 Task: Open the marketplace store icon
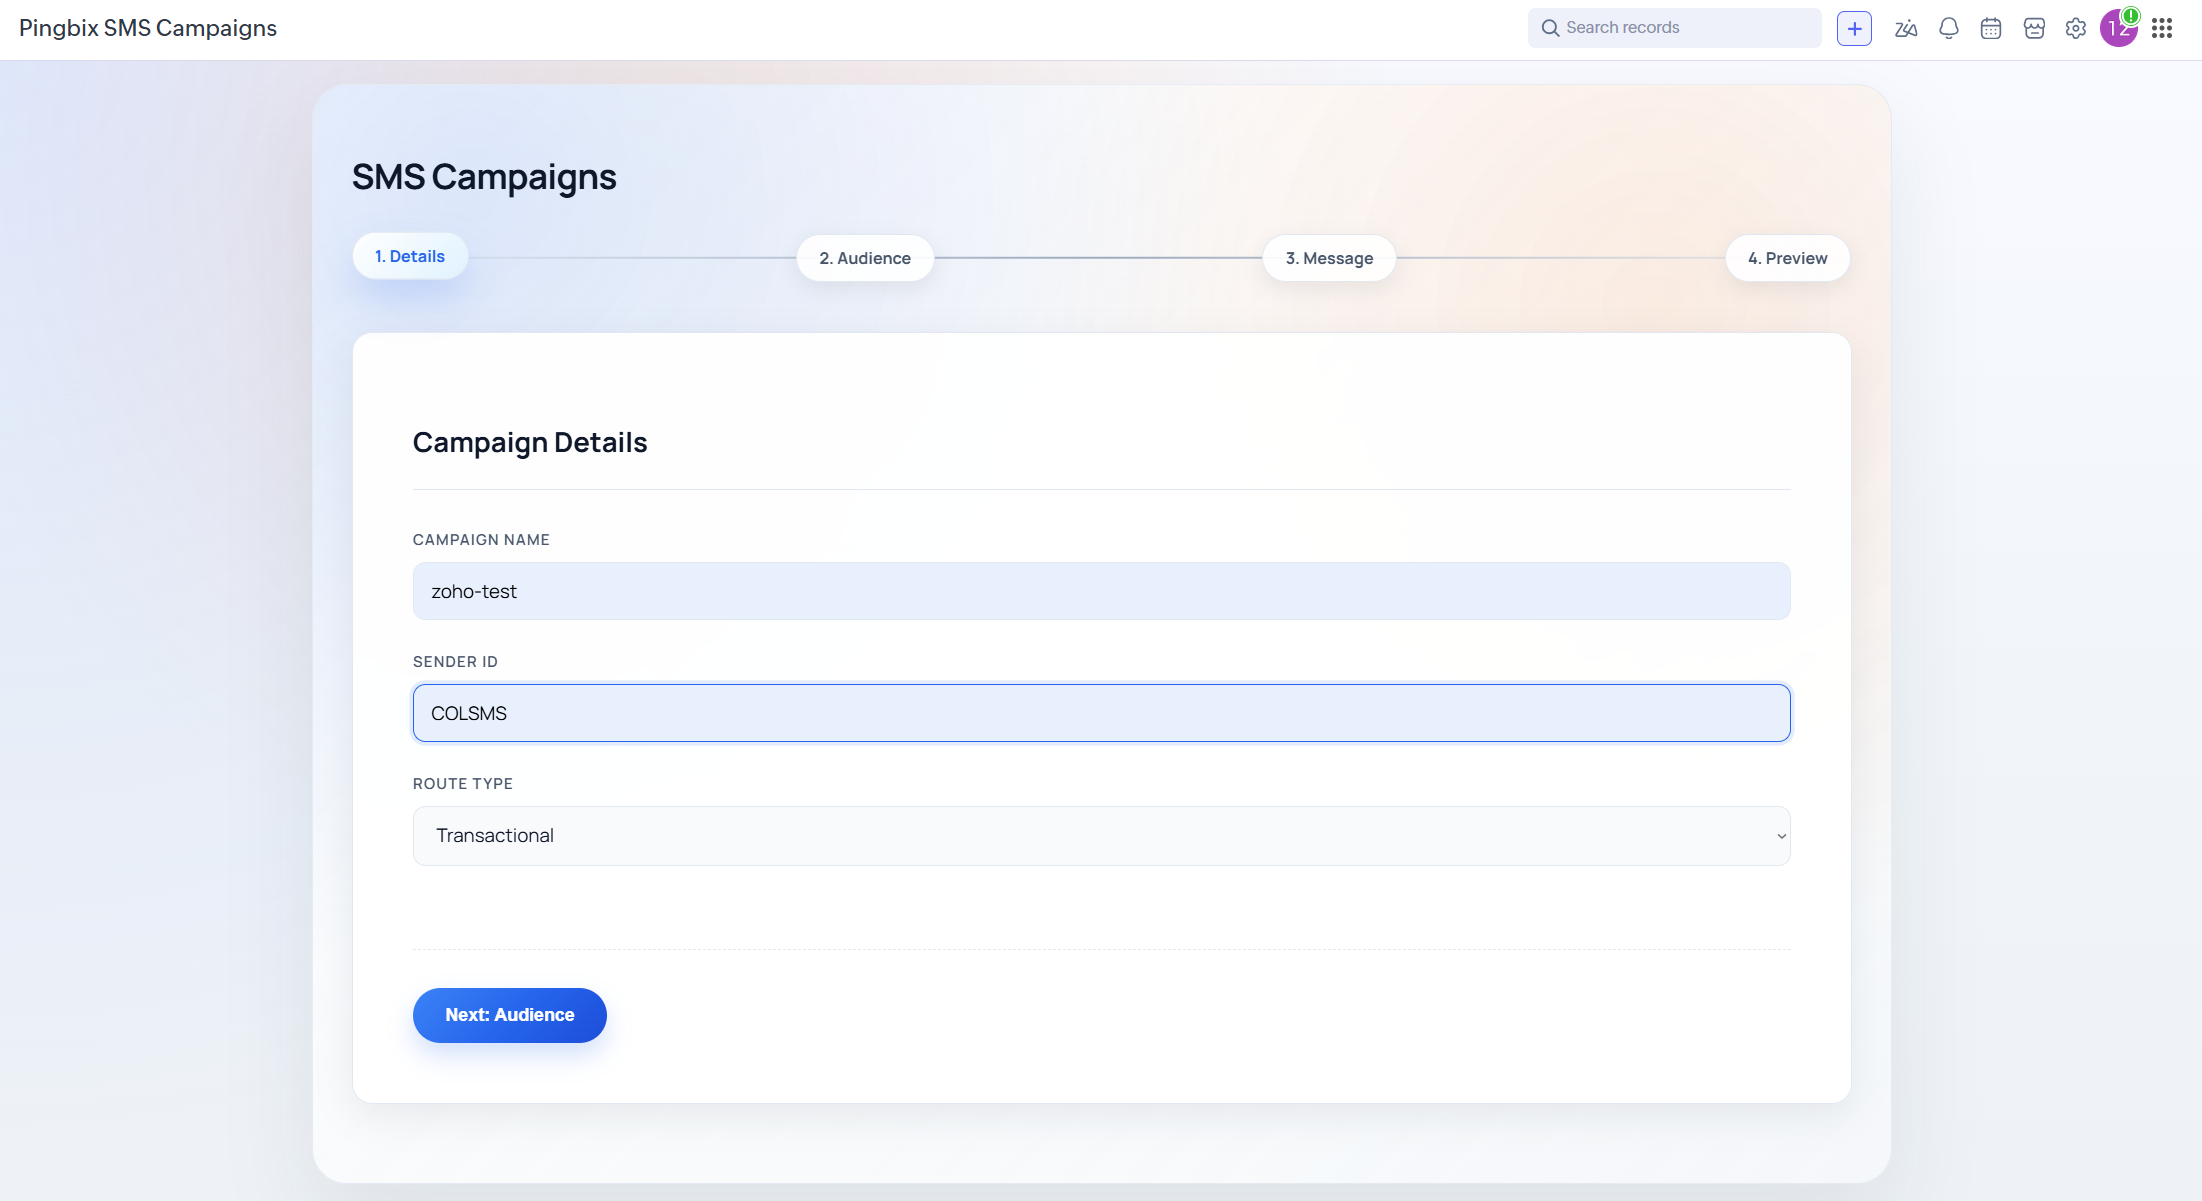pyautogui.click(x=2034, y=28)
